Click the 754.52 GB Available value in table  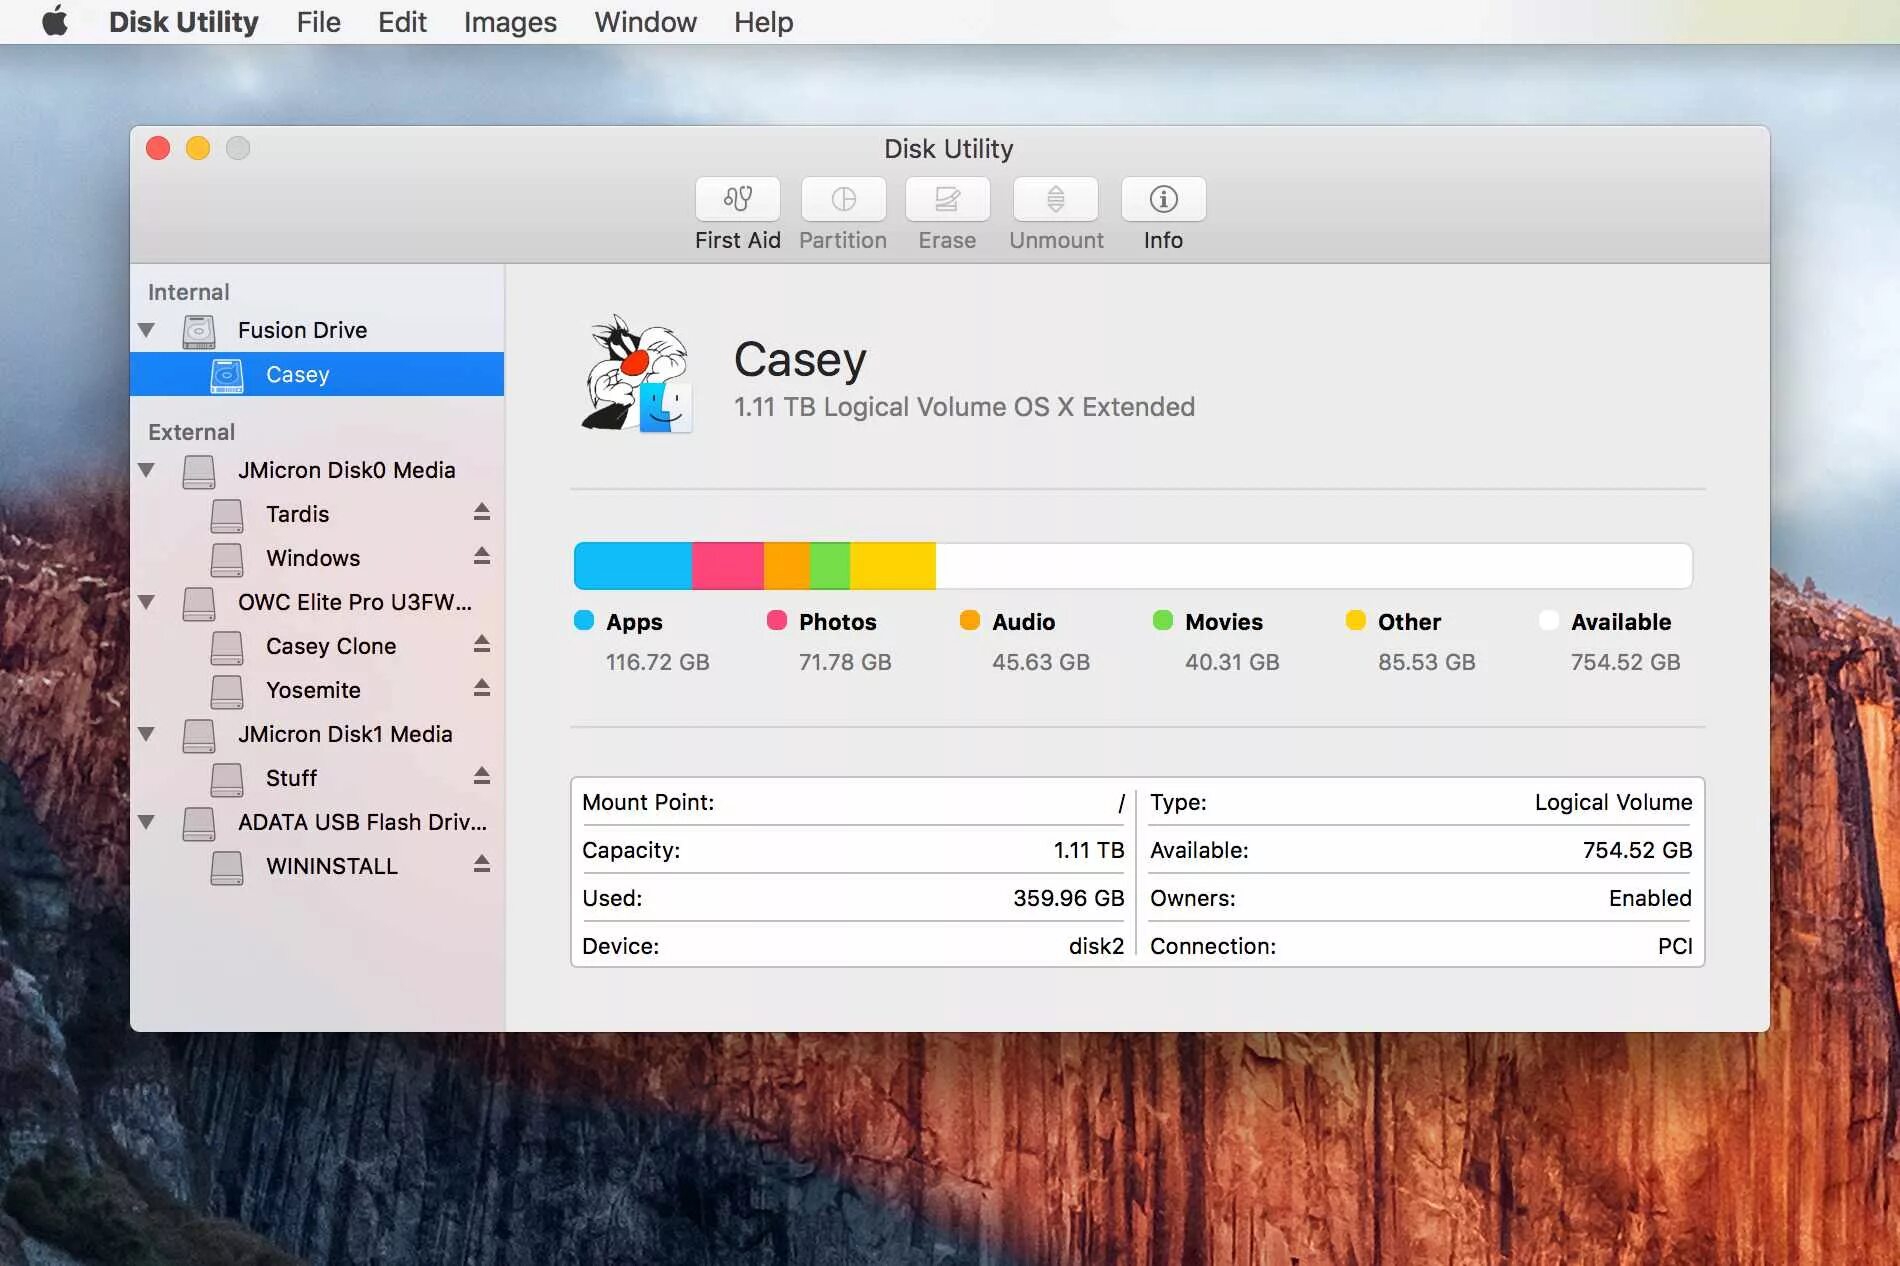tap(1637, 850)
